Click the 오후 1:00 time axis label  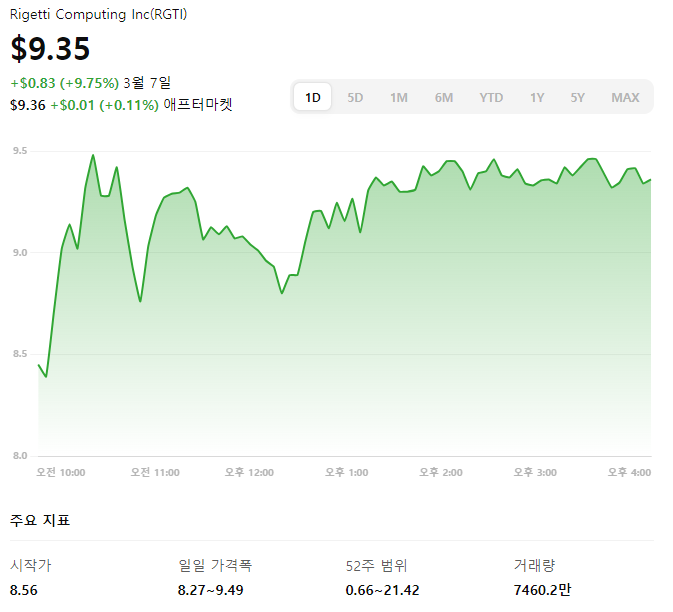(346, 473)
